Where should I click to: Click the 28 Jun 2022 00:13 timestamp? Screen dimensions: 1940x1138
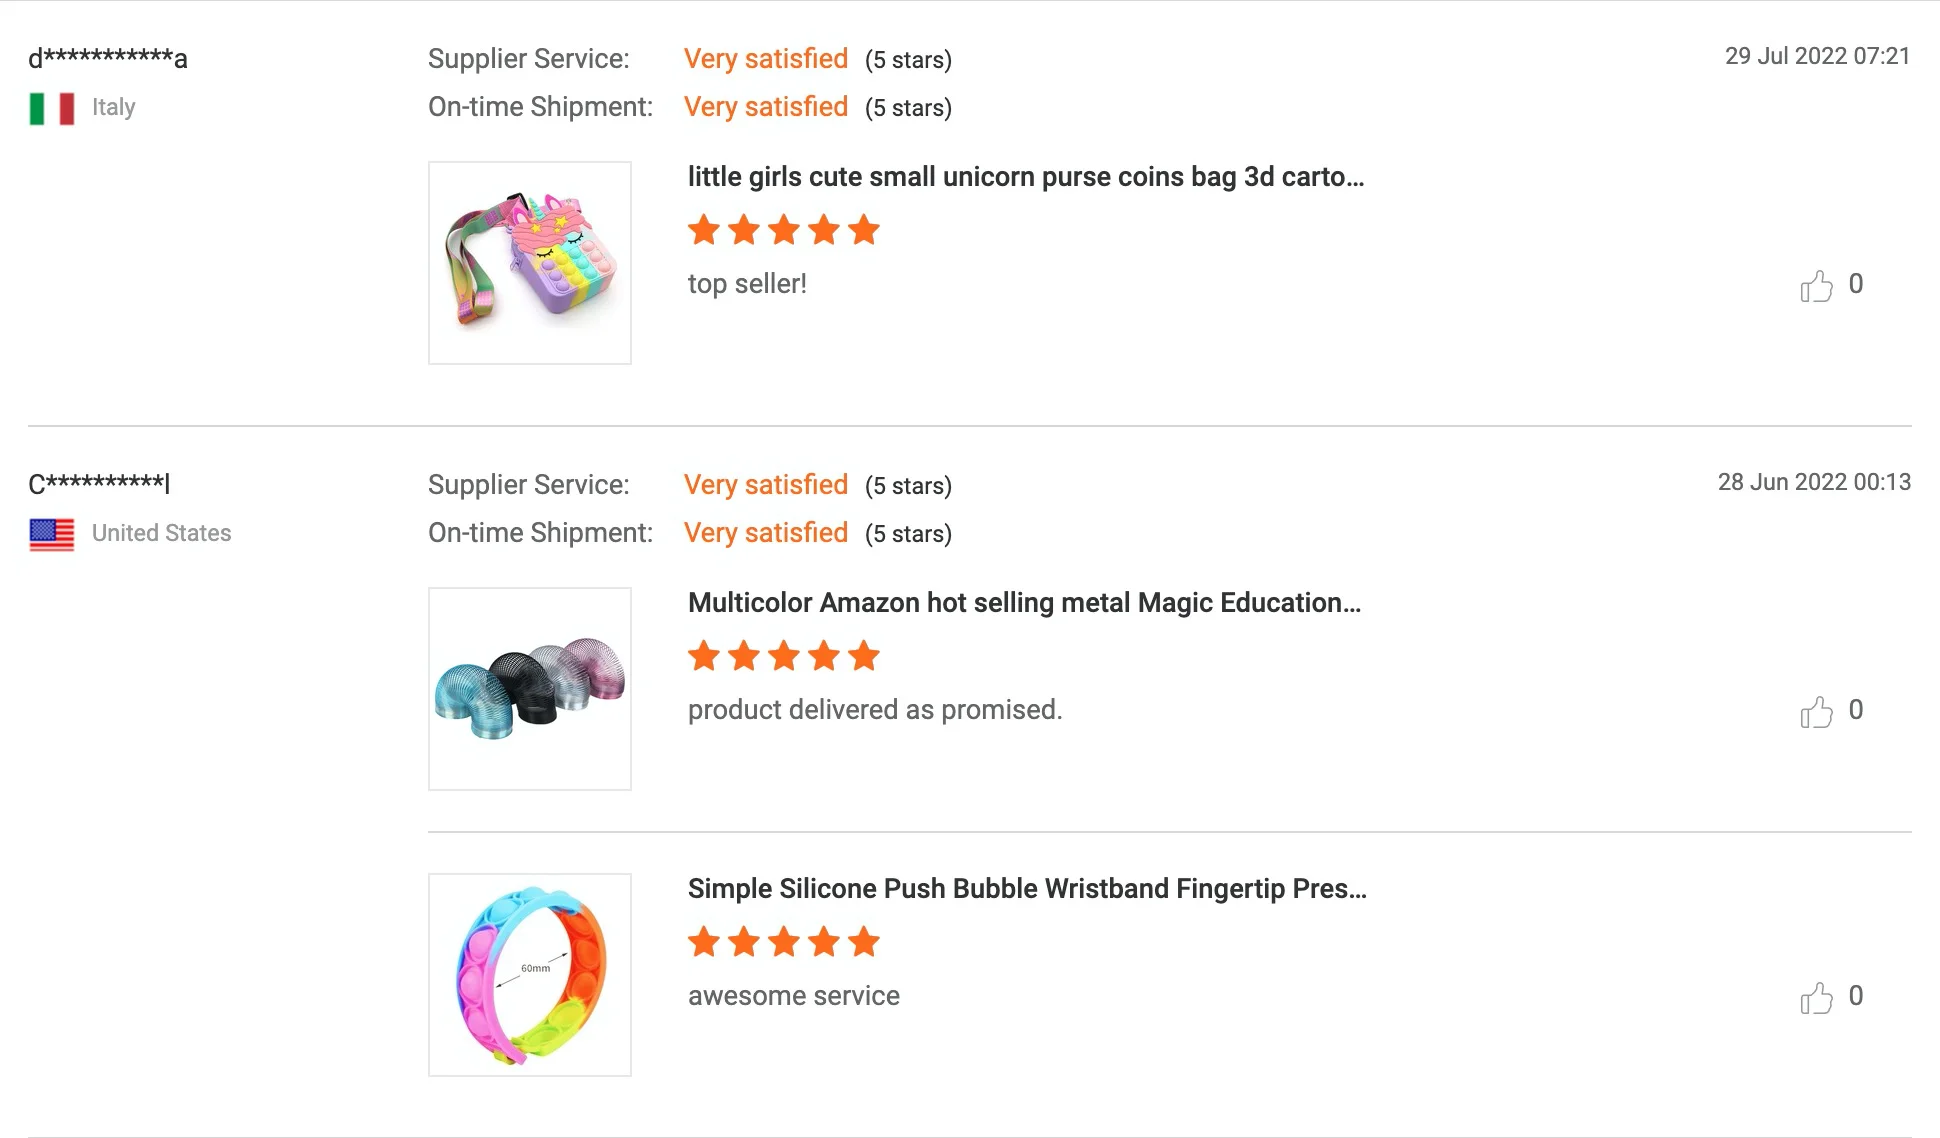[1814, 482]
